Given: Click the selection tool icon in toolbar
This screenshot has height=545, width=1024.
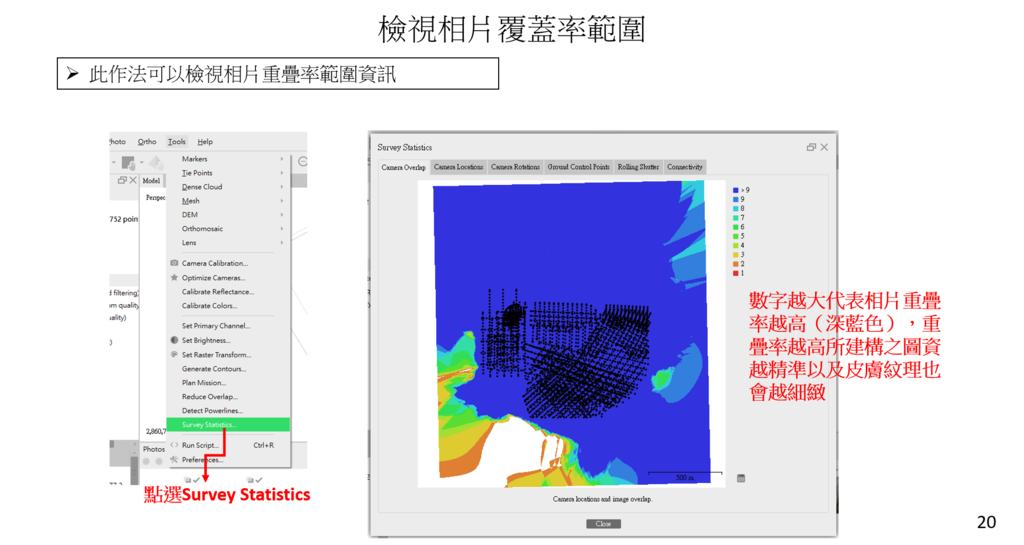Looking at the screenshot, I should pos(128,162).
